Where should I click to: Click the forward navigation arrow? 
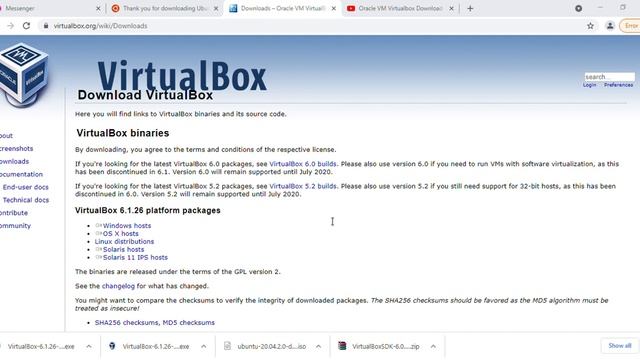[11, 26]
